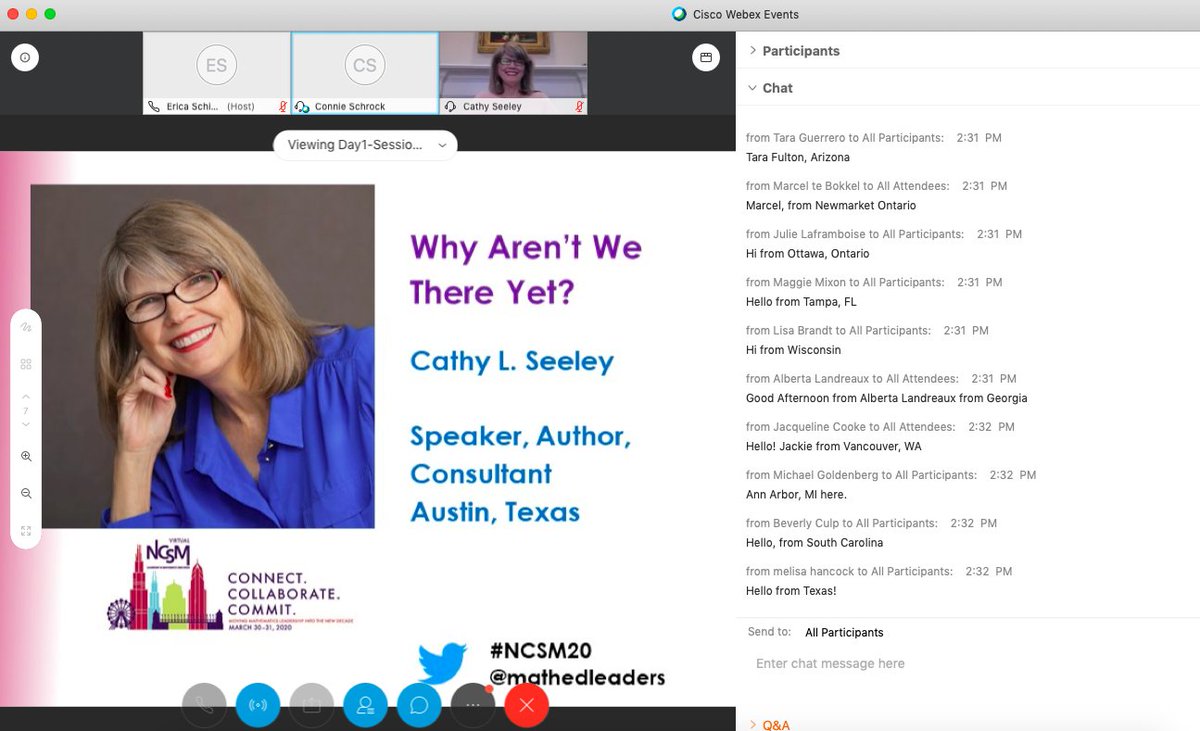Click message 'Hello from Tampa, FL'

click(801, 302)
